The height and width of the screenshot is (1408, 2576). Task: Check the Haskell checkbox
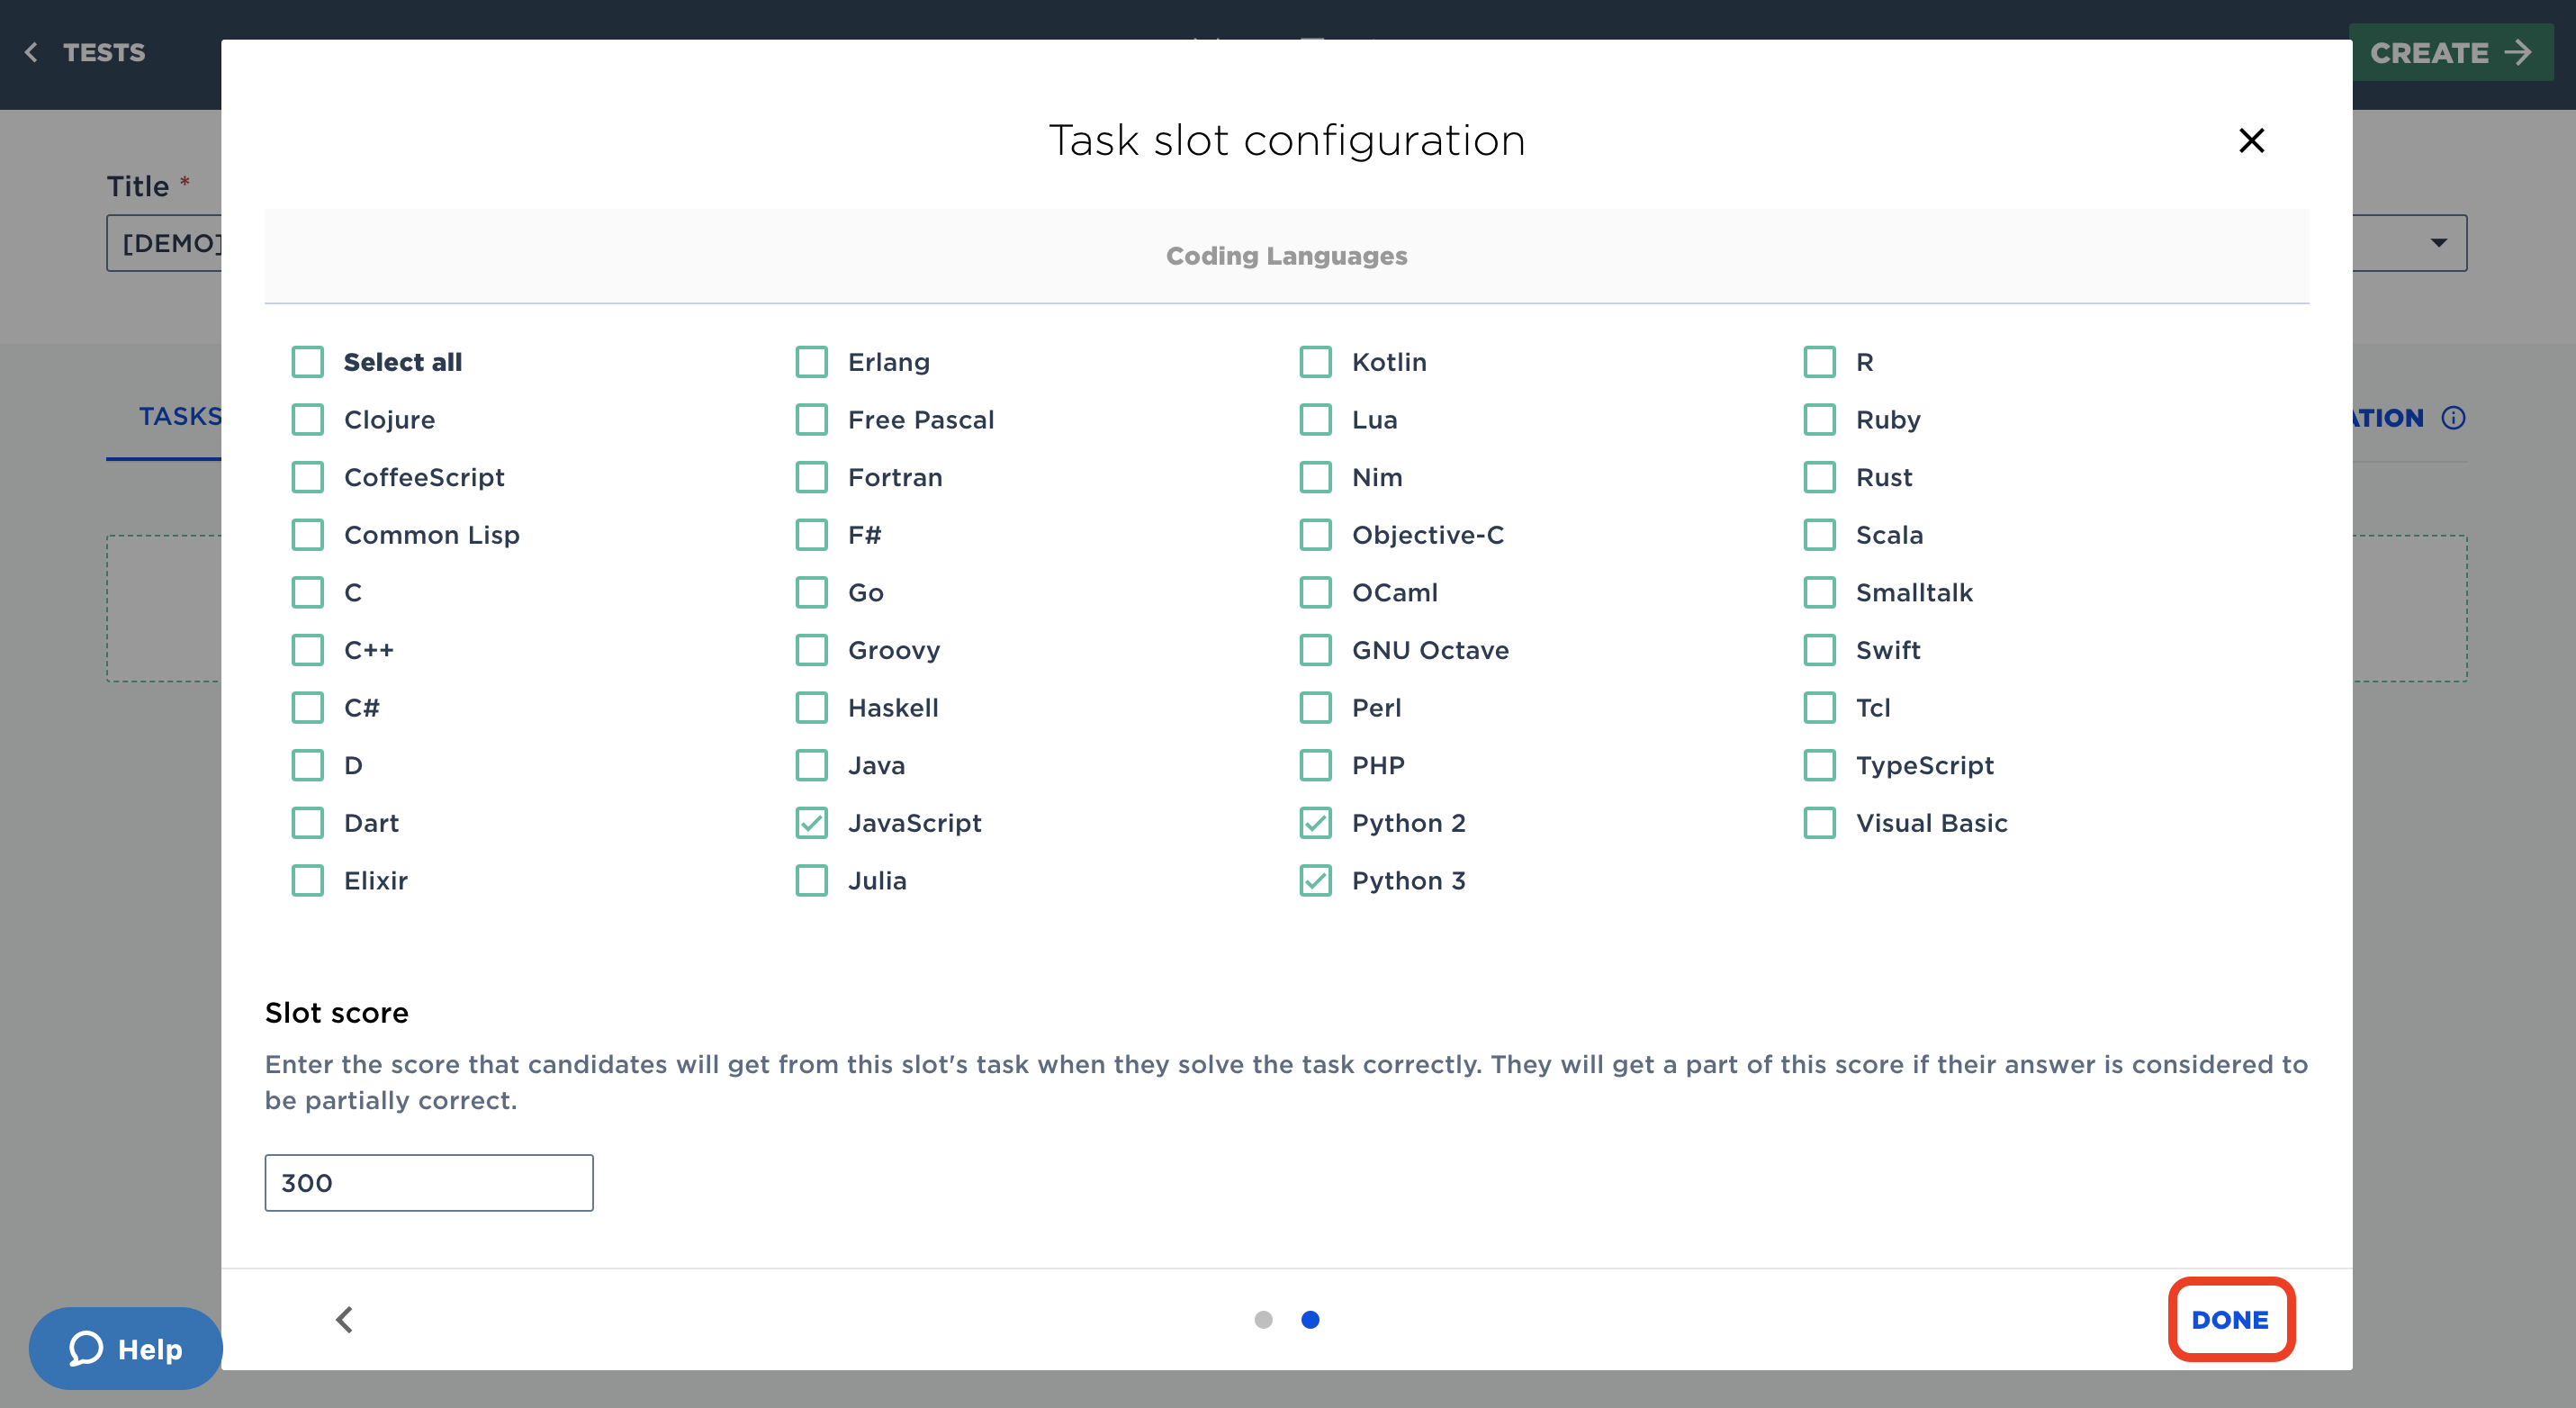(812, 707)
